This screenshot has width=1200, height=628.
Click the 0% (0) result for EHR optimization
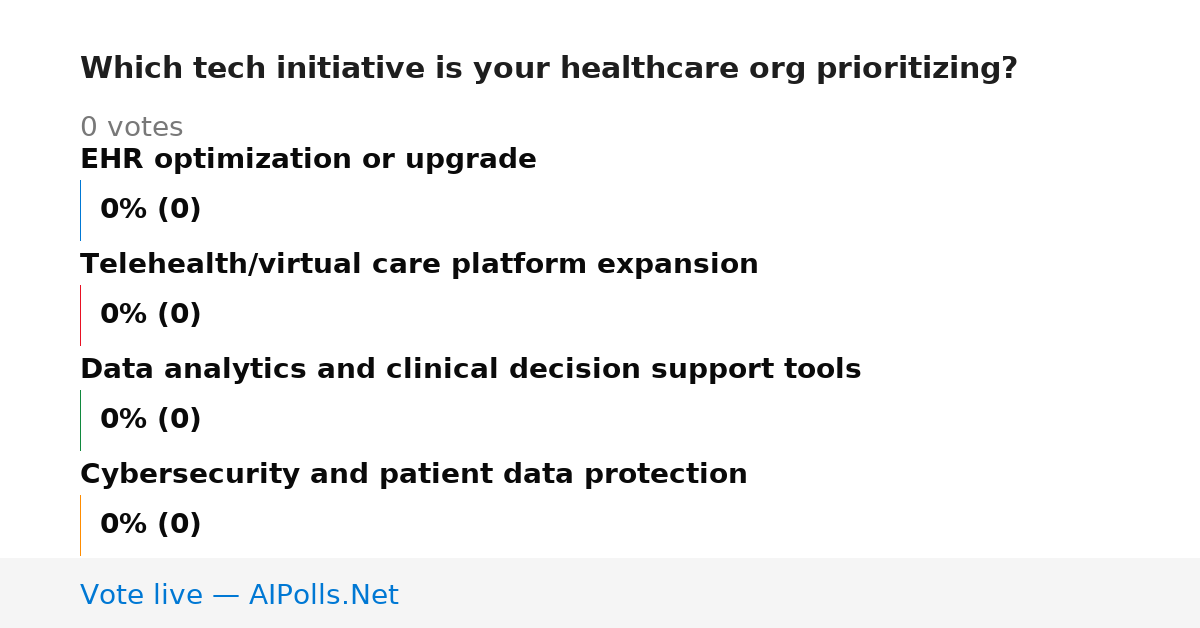click(150, 210)
